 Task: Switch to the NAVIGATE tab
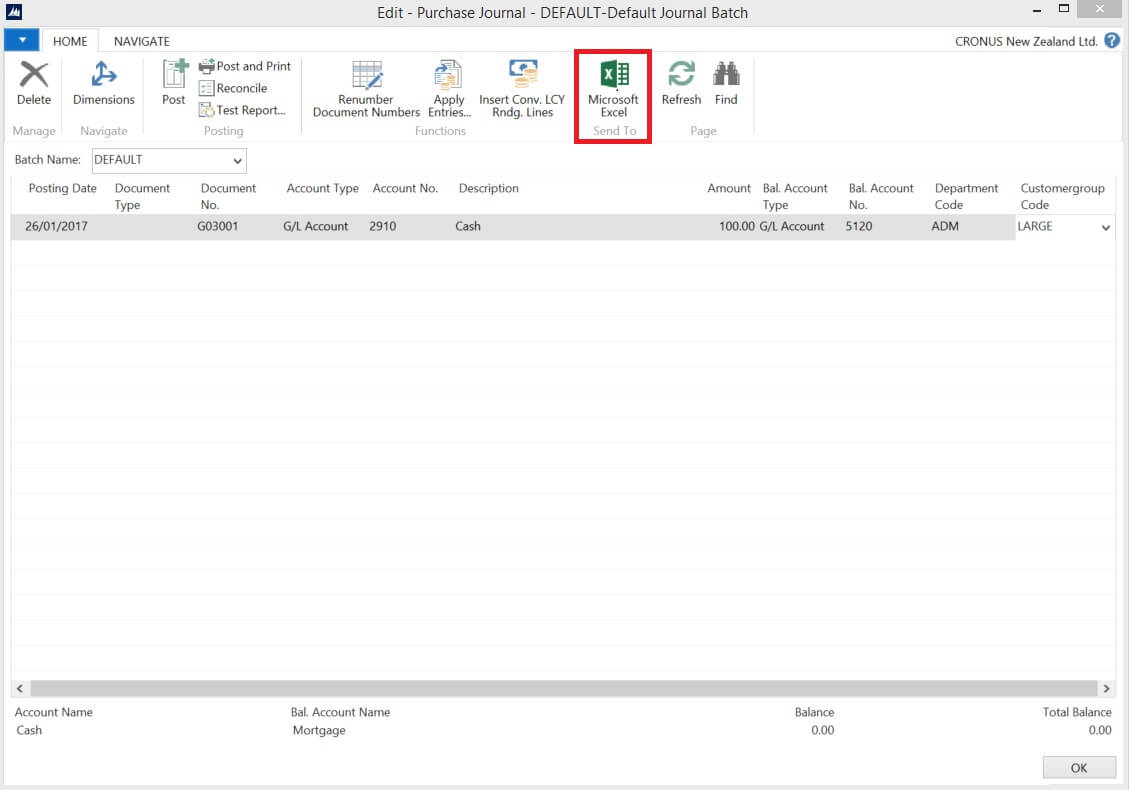[x=142, y=41]
